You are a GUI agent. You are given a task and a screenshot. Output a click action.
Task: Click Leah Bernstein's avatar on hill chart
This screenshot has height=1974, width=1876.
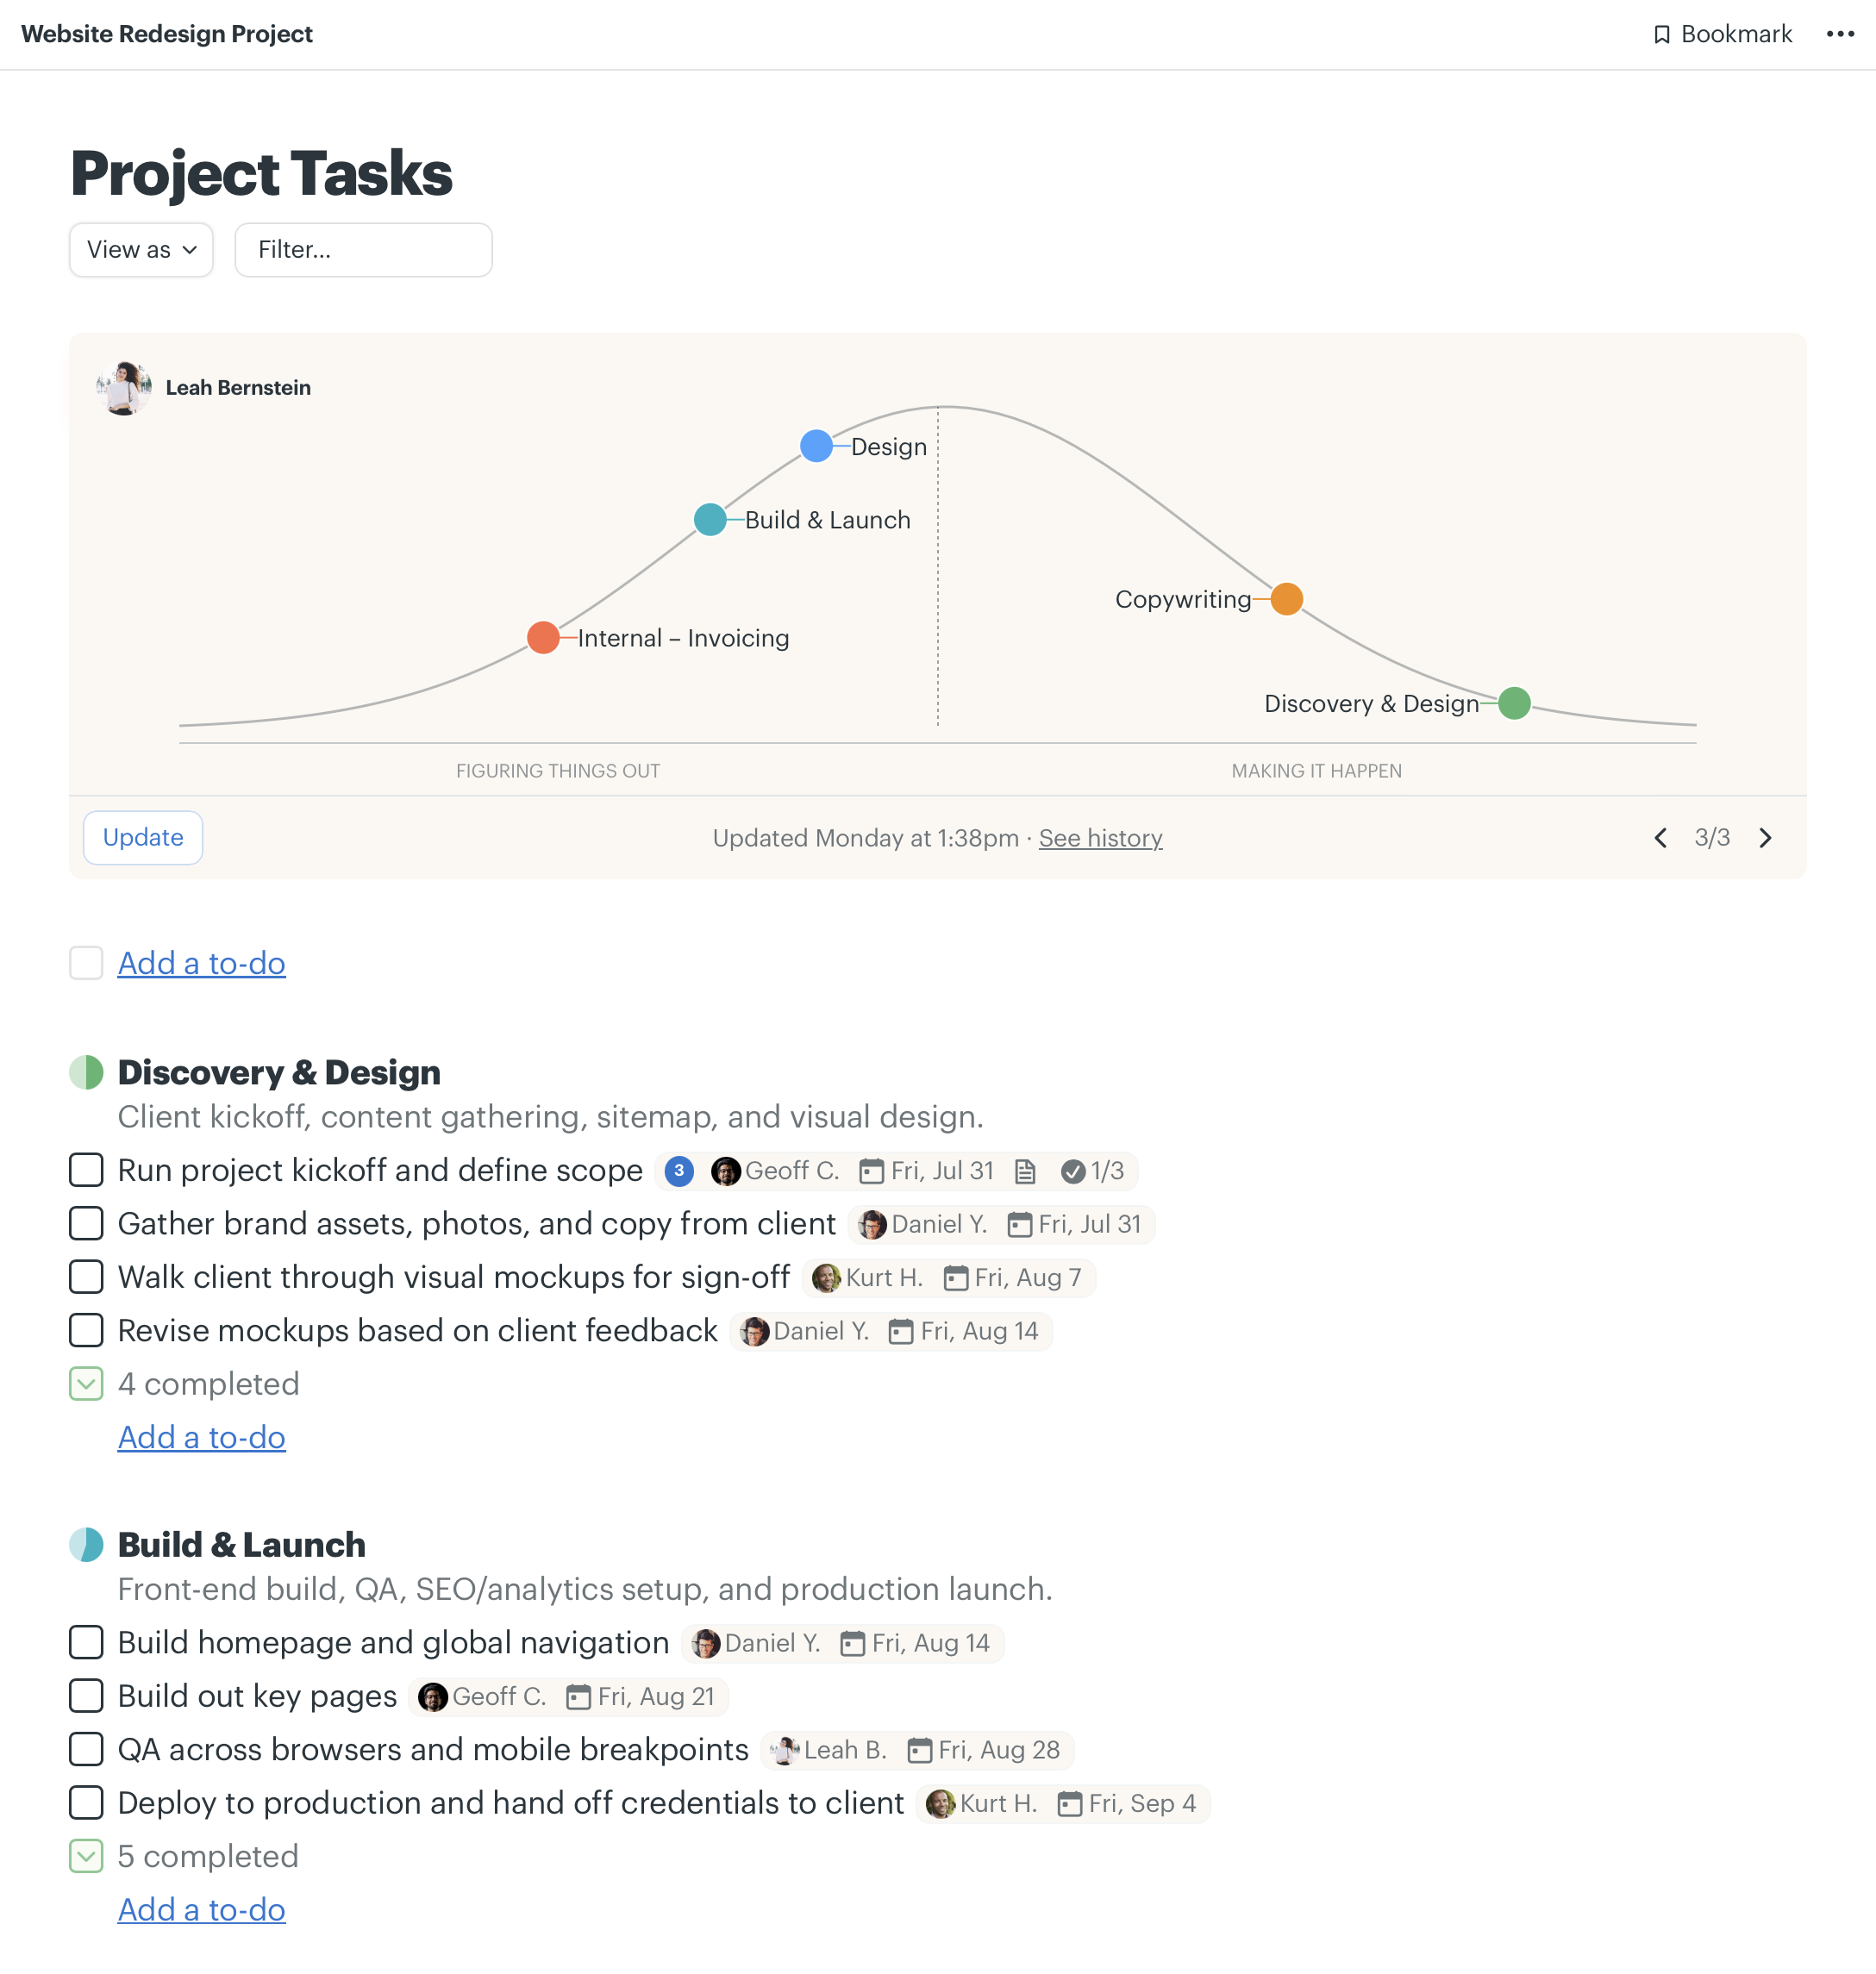pyautogui.click(x=124, y=388)
